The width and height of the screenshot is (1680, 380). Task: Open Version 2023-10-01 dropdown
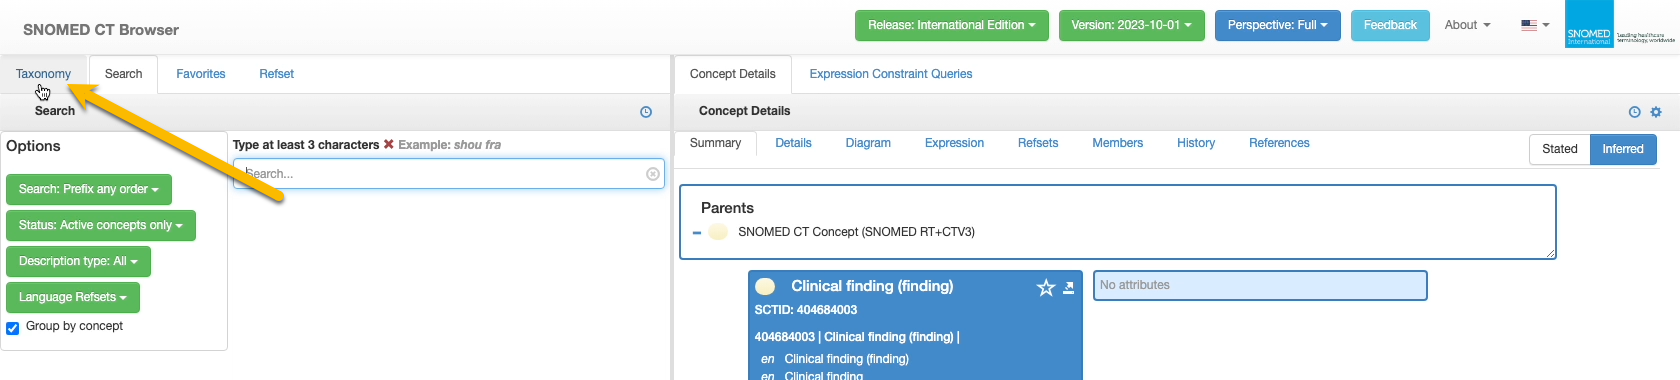click(1132, 25)
